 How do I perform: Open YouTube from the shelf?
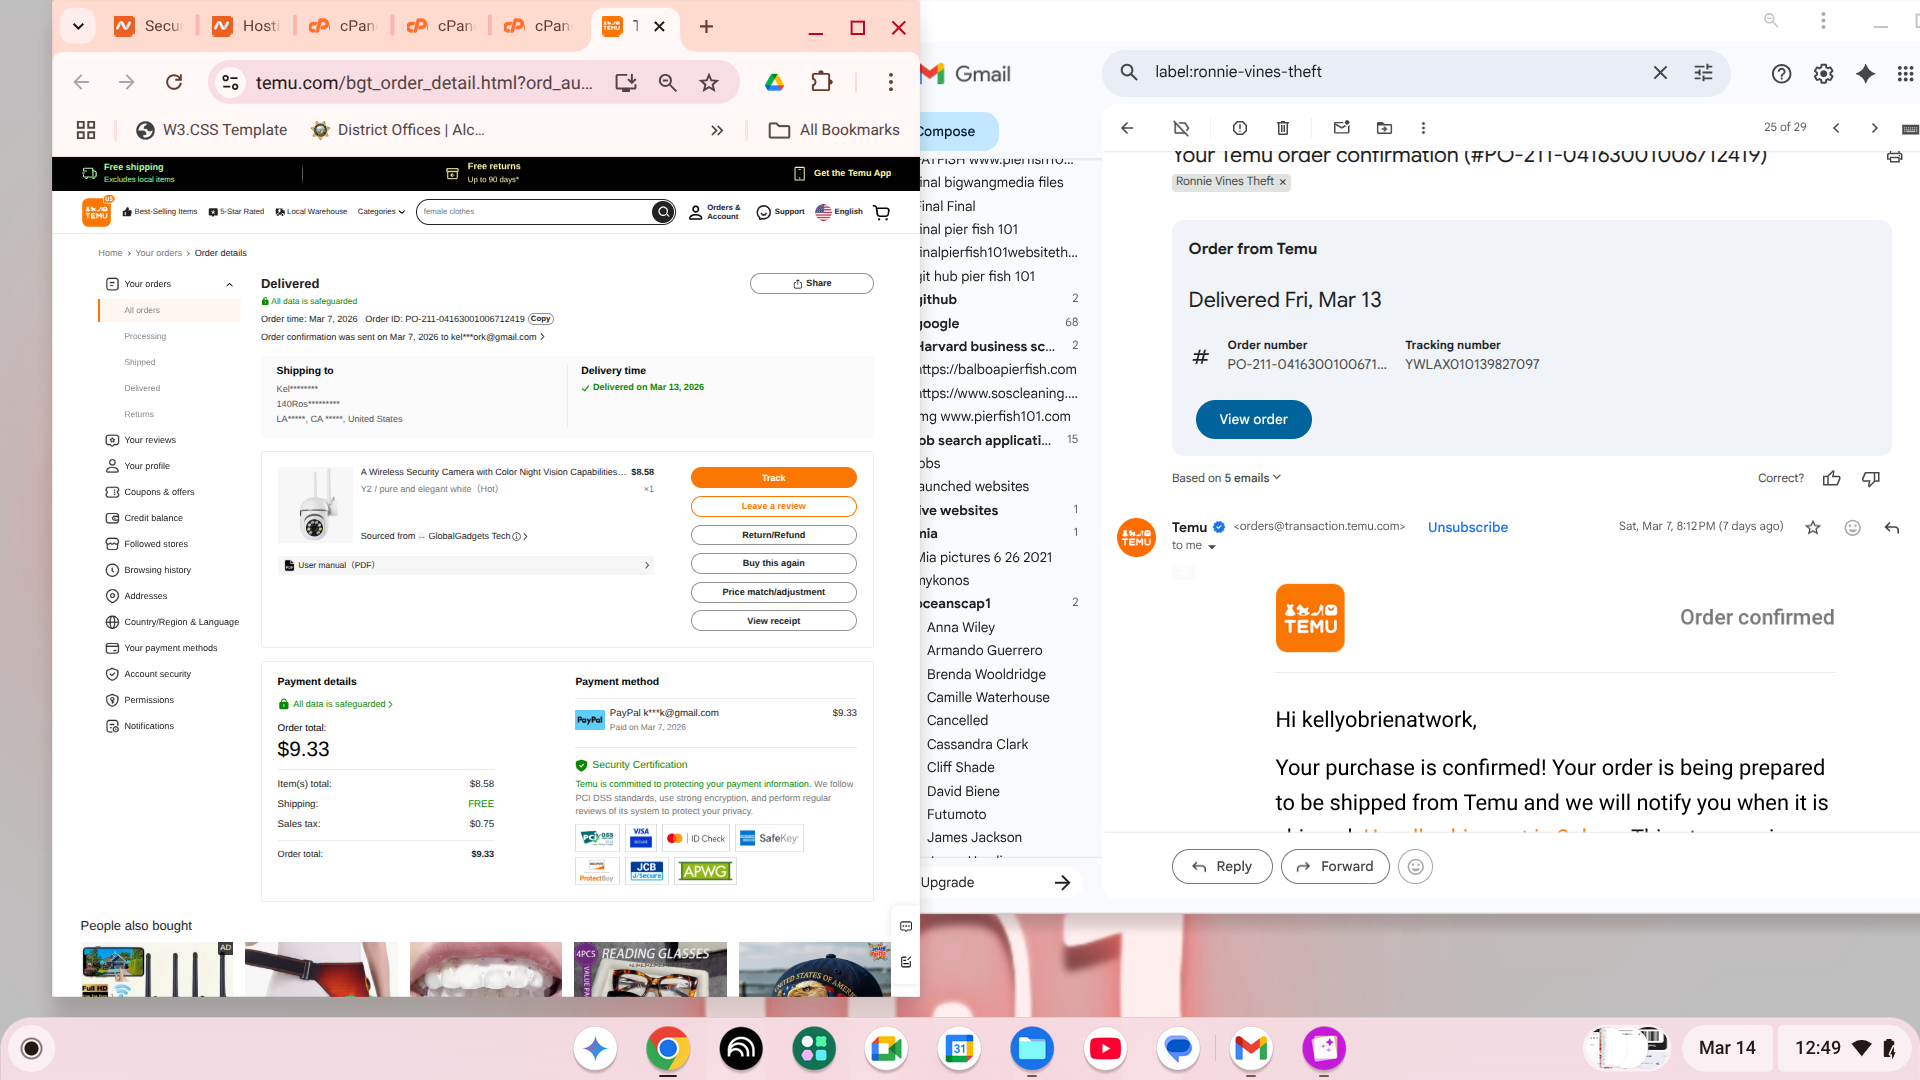[x=1105, y=1048]
